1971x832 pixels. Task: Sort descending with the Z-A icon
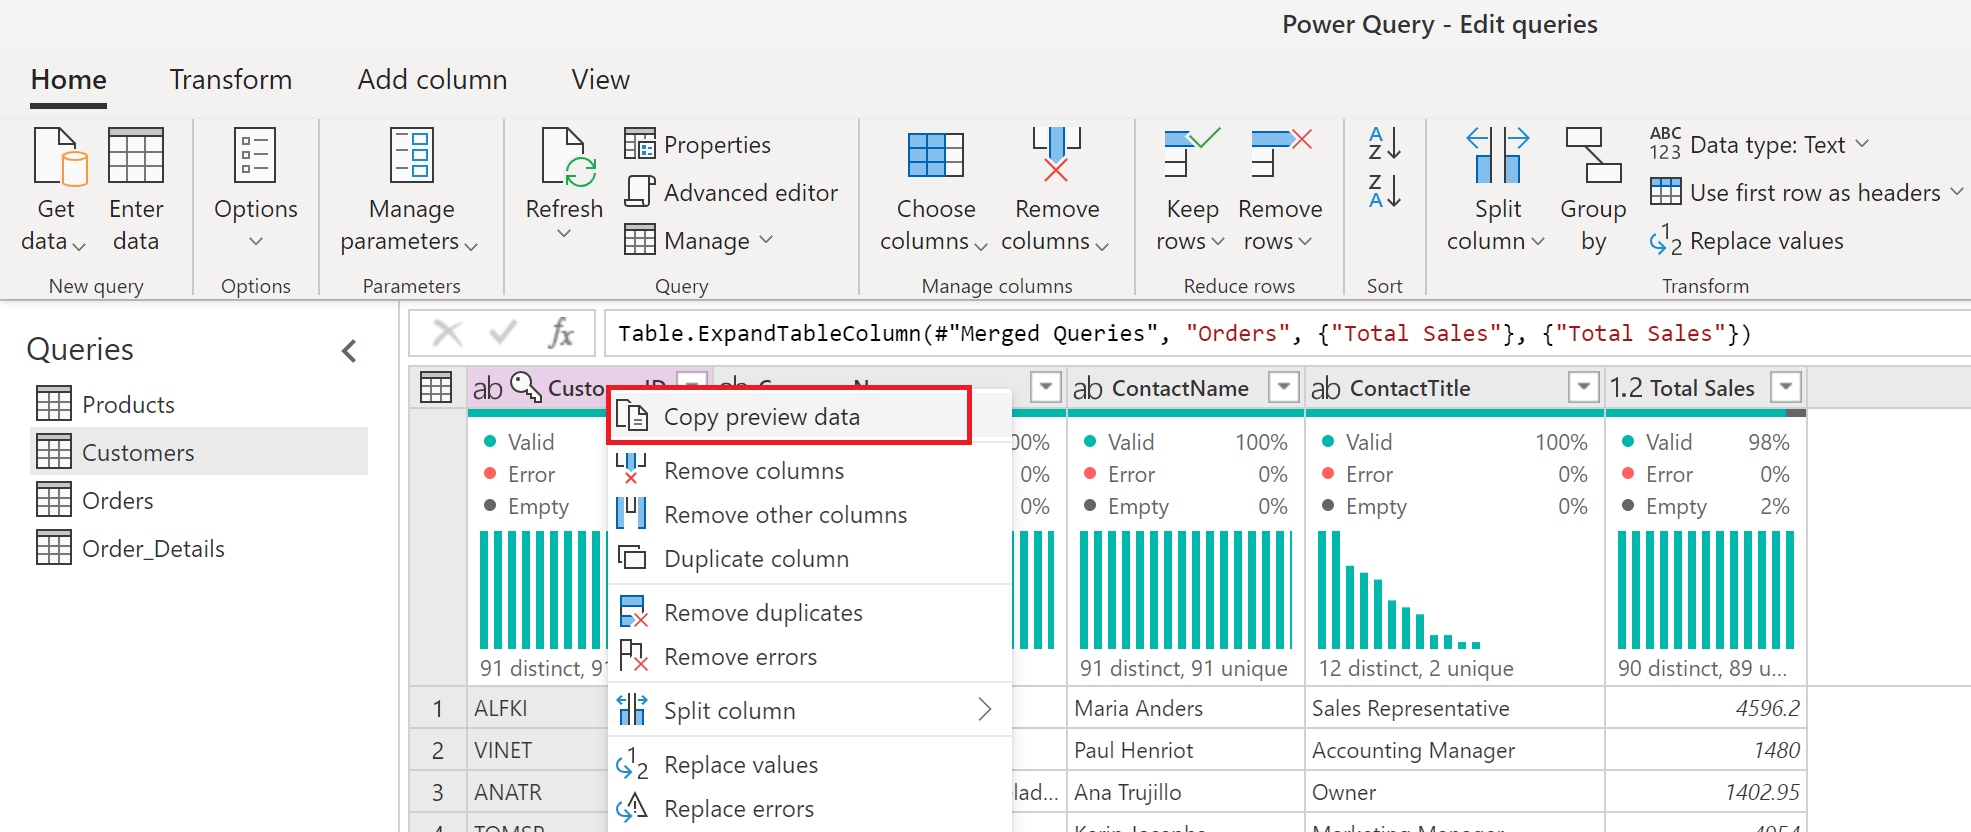[x=1385, y=191]
